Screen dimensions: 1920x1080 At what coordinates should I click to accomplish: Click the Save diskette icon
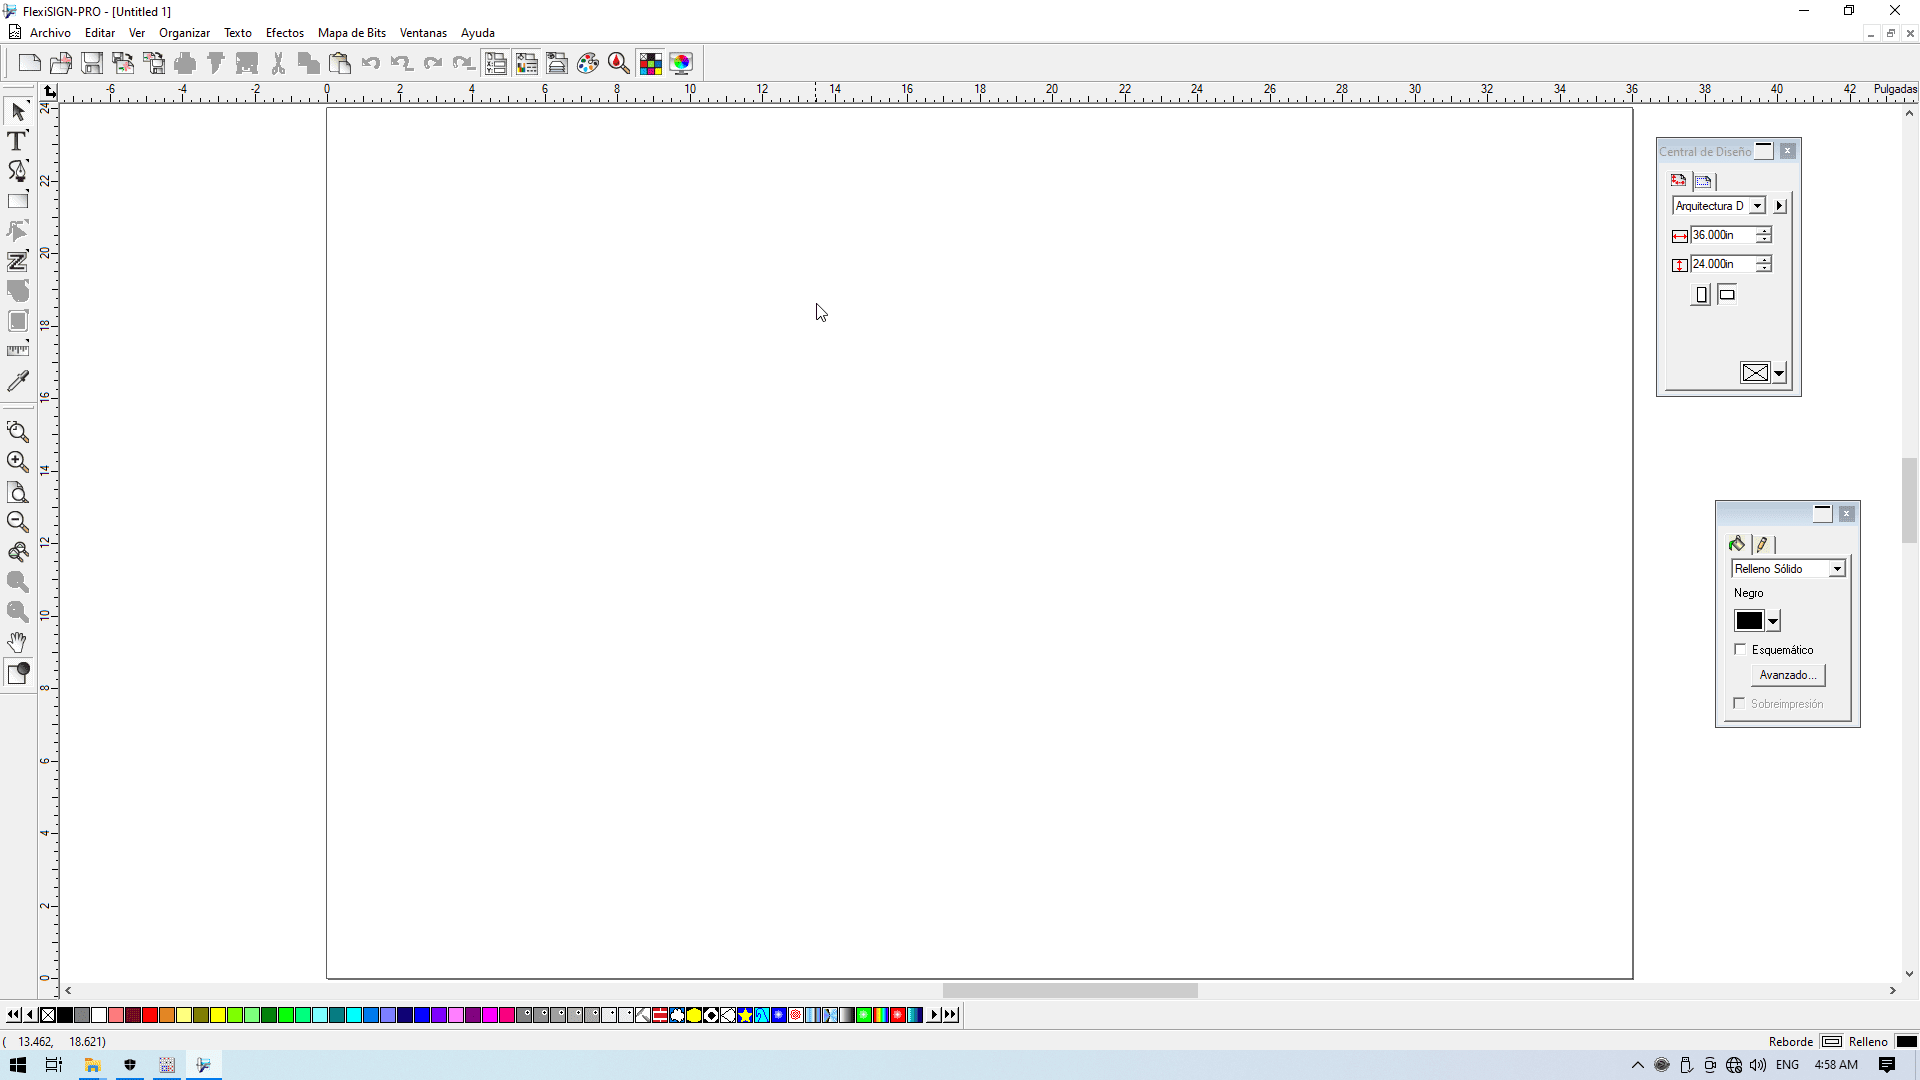click(92, 64)
